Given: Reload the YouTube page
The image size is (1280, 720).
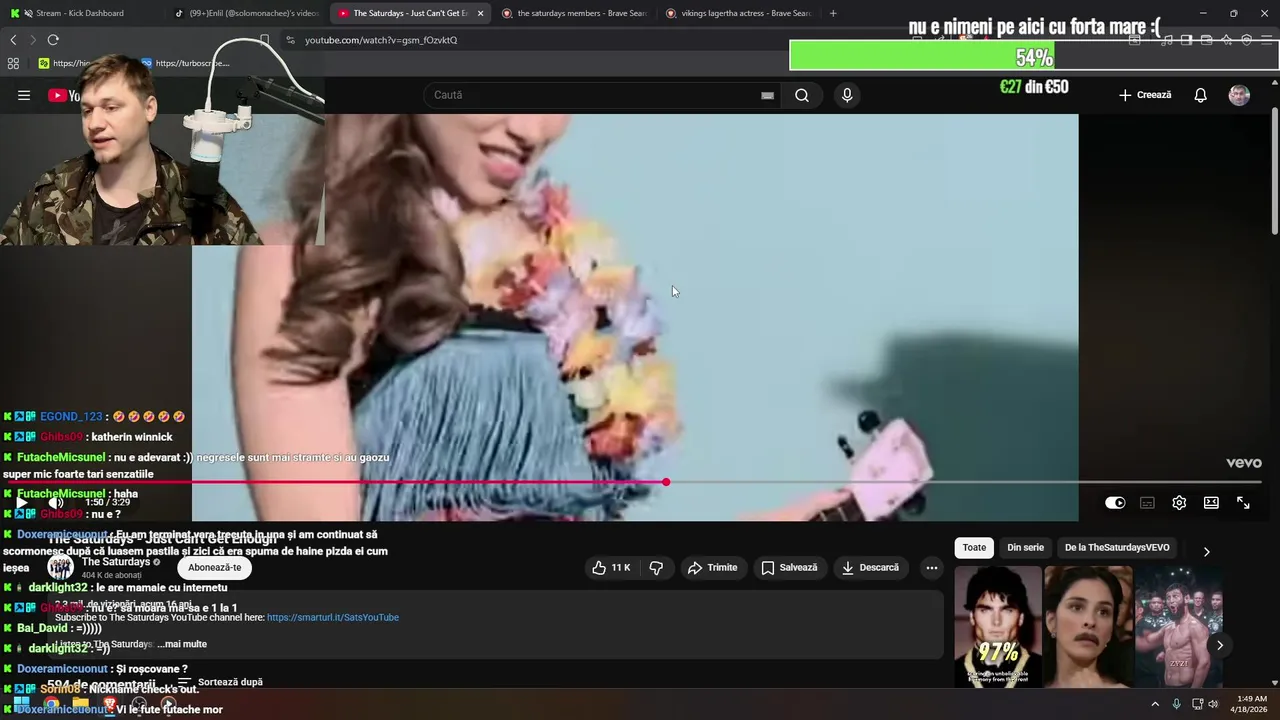Looking at the screenshot, I should (x=53, y=40).
